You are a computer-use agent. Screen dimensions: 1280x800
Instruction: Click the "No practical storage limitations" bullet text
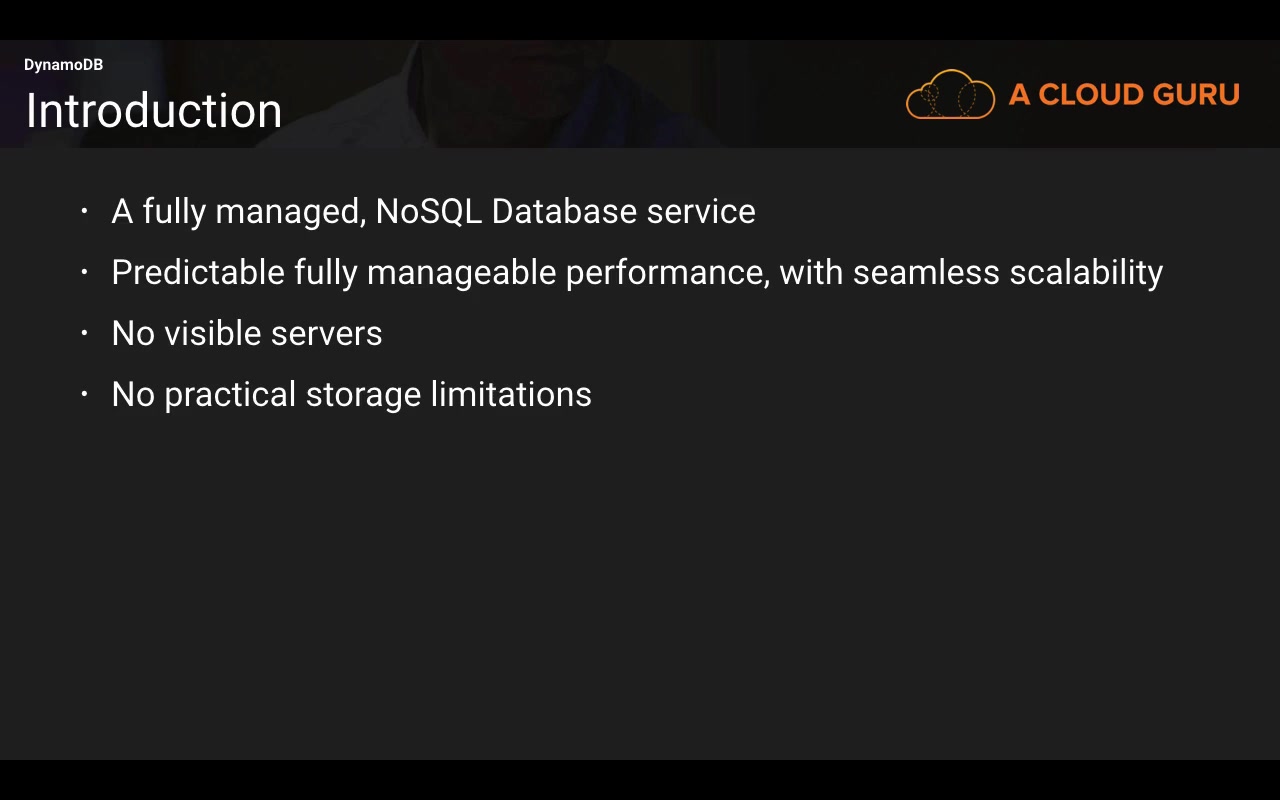tap(351, 394)
